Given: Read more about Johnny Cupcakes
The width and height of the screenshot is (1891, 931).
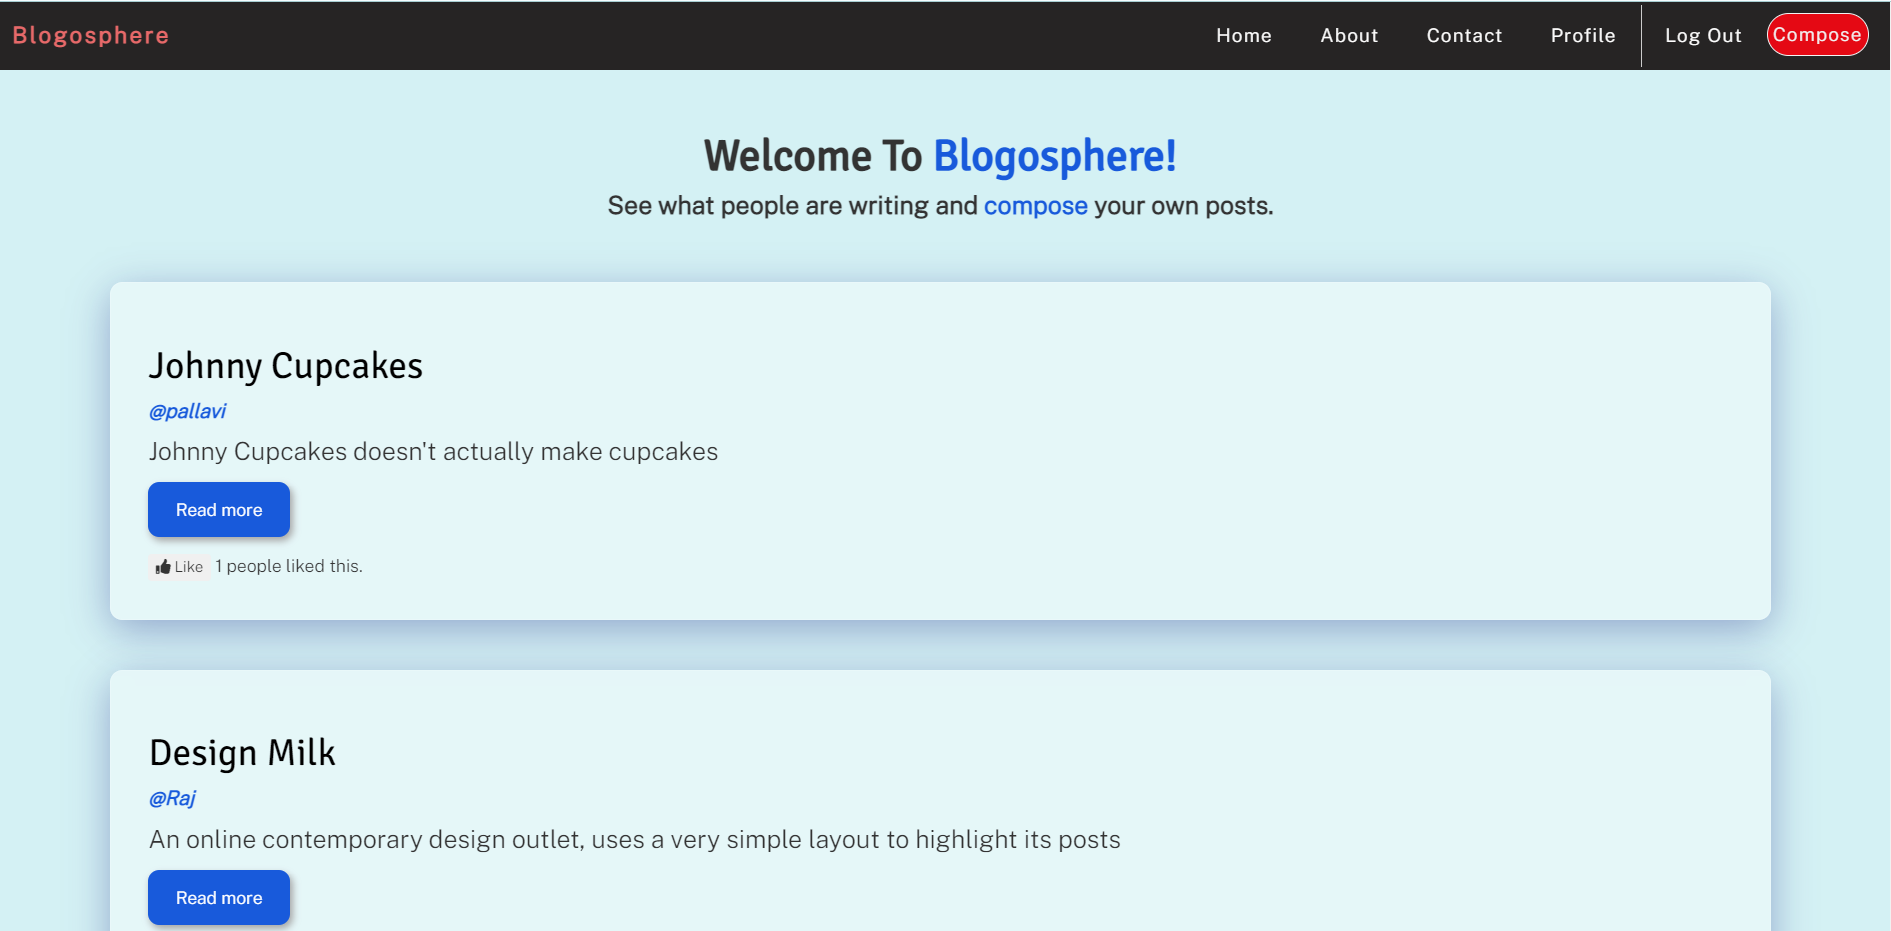Looking at the screenshot, I should pyautogui.click(x=218, y=509).
